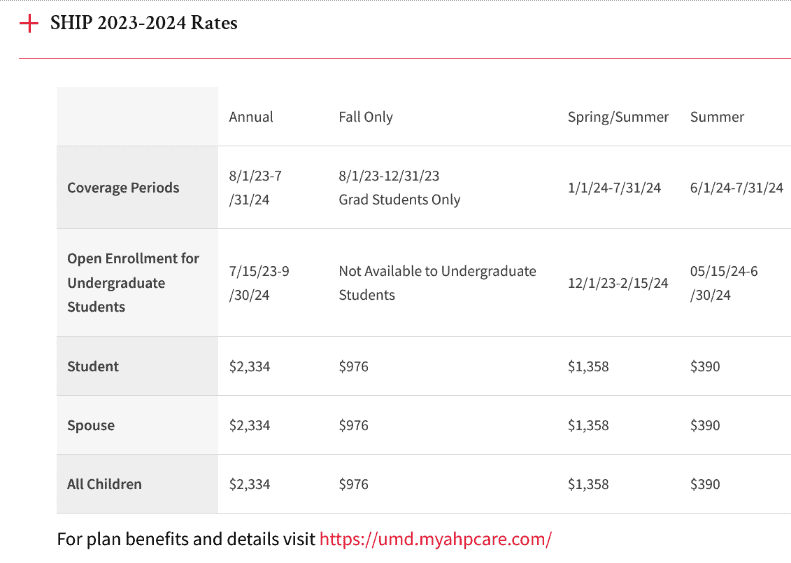
Task: Click the Student row header
Action: [x=93, y=367]
